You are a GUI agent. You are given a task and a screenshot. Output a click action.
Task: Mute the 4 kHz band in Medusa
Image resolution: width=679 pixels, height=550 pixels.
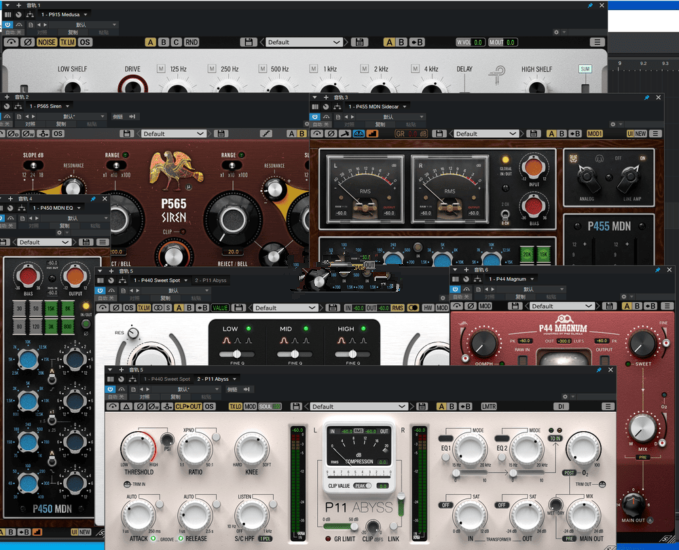click(415, 69)
